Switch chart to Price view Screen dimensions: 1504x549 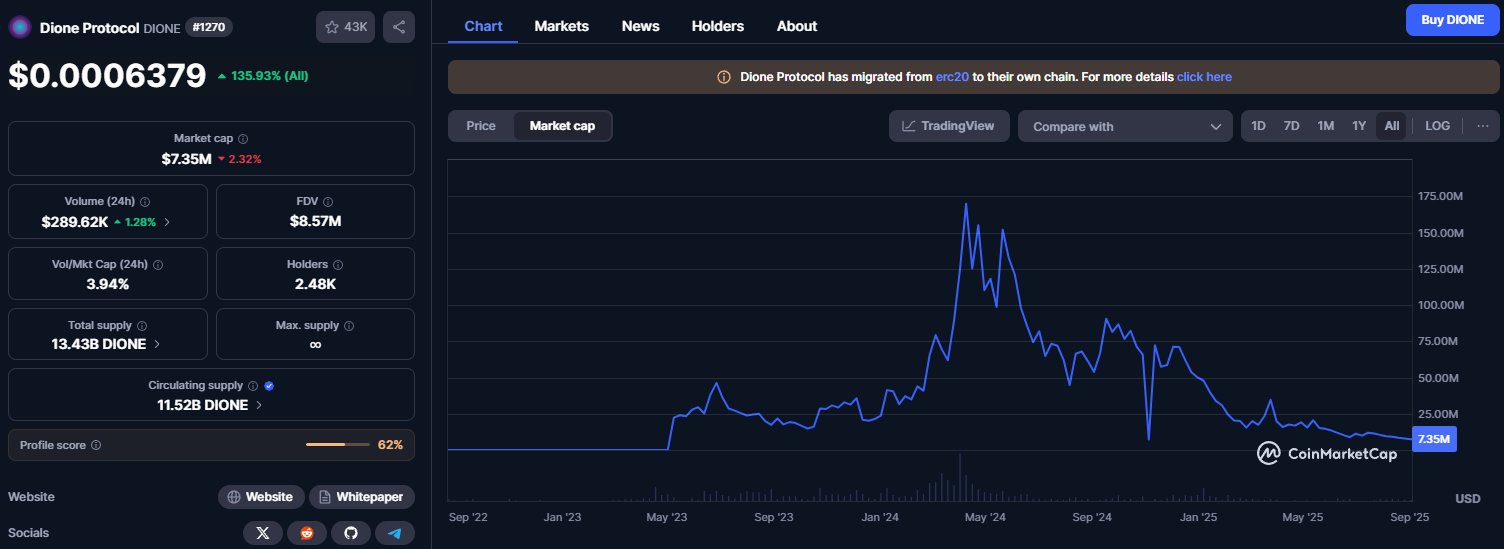tap(481, 126)
